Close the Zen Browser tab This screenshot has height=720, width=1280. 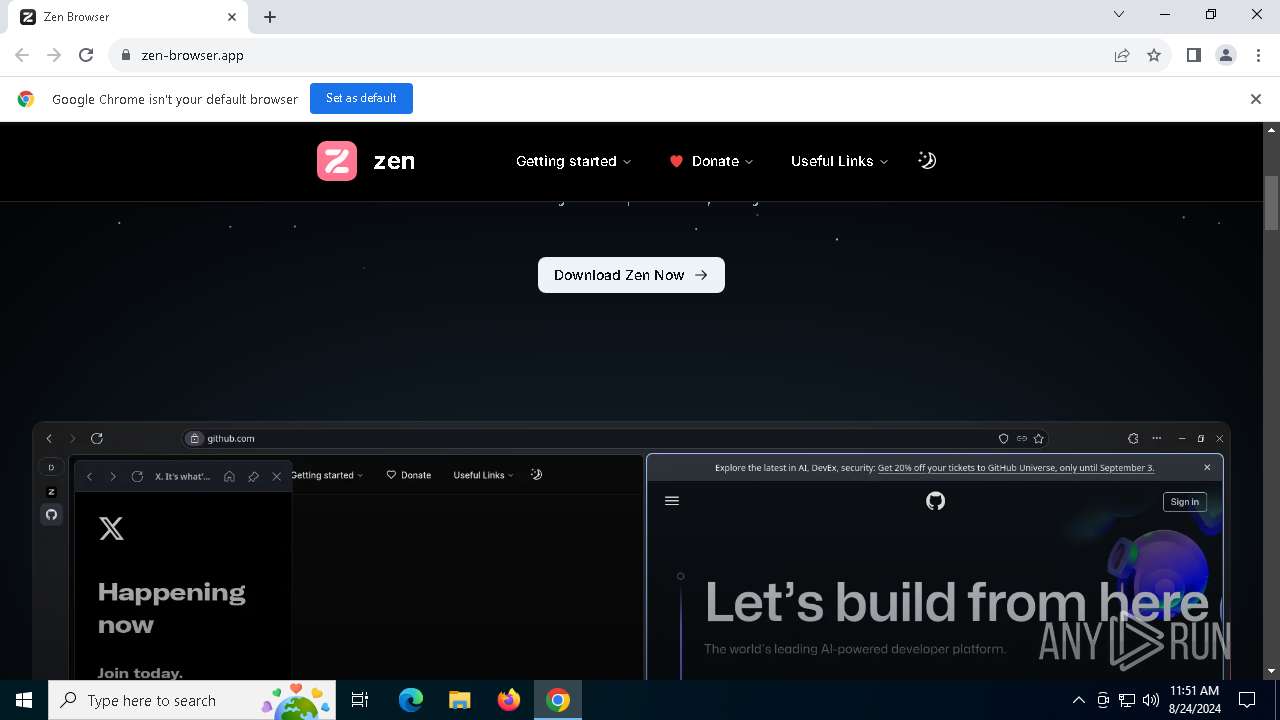click(232, 17)
